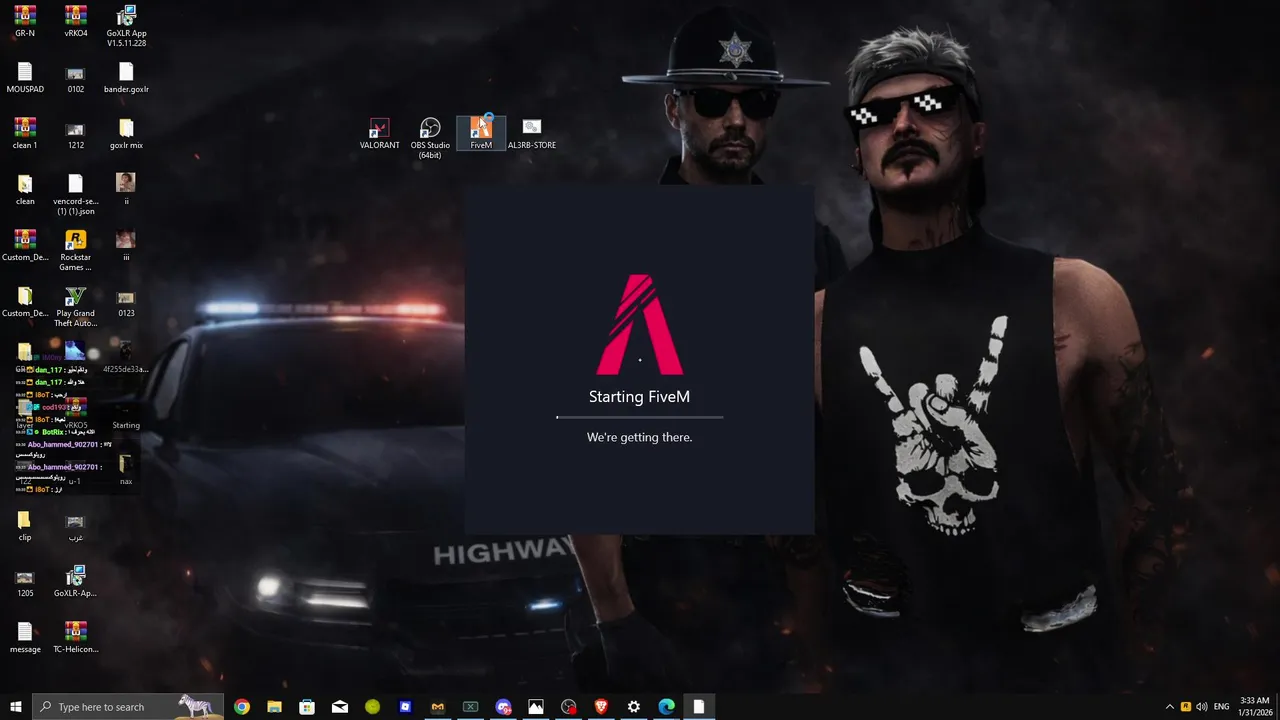Open the 1205 image file

pyautogui.click(x=25, y=582)
